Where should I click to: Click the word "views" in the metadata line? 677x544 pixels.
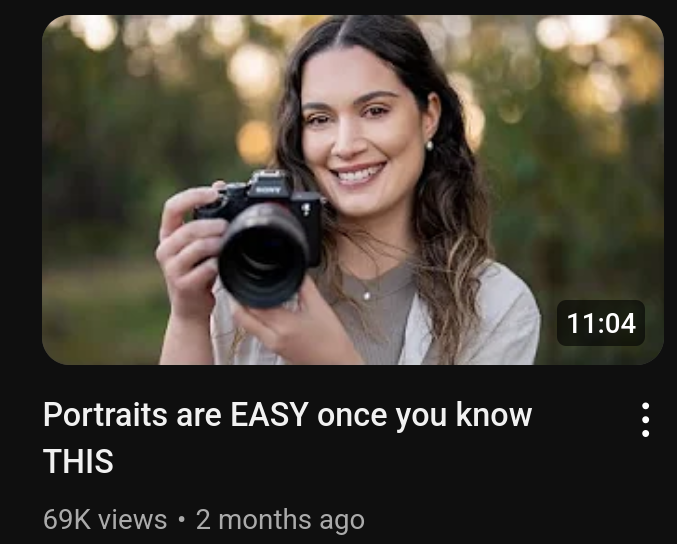(133, 520)
